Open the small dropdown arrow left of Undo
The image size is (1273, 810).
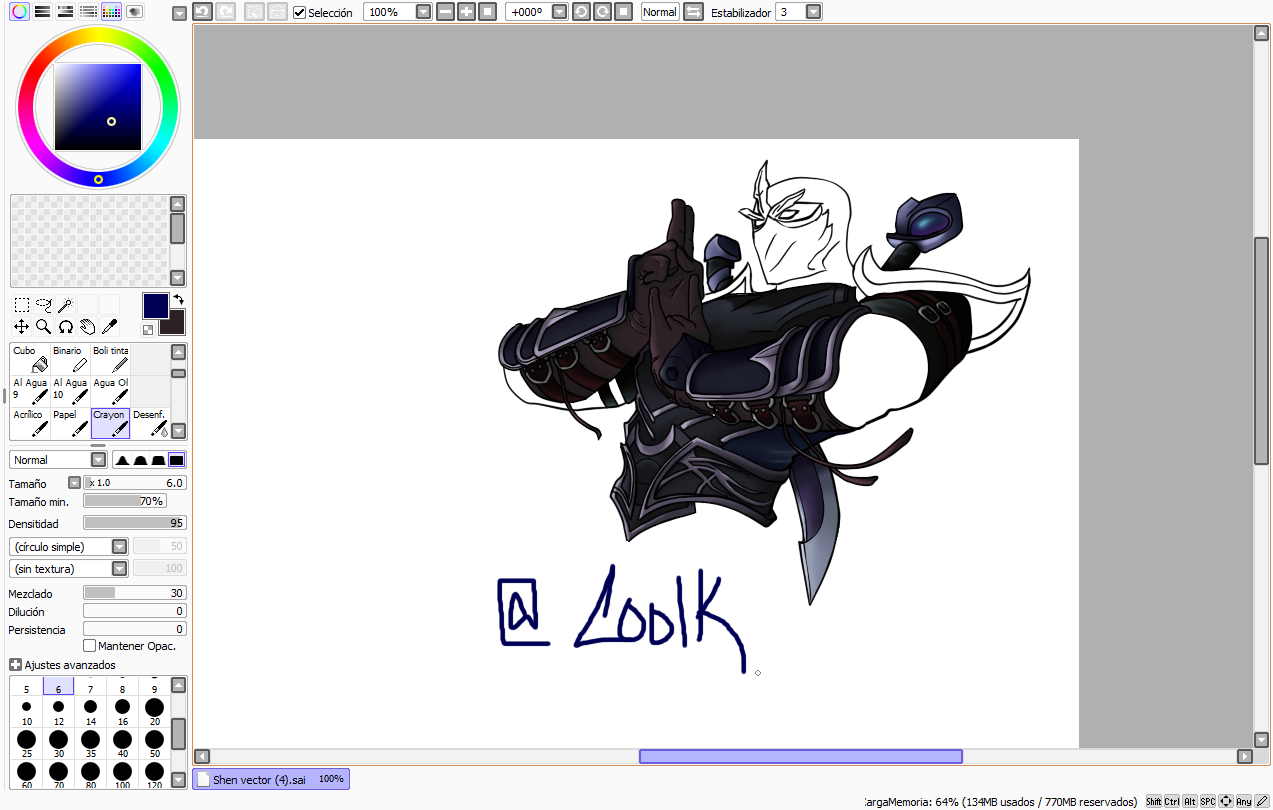[x=179, y=13]
